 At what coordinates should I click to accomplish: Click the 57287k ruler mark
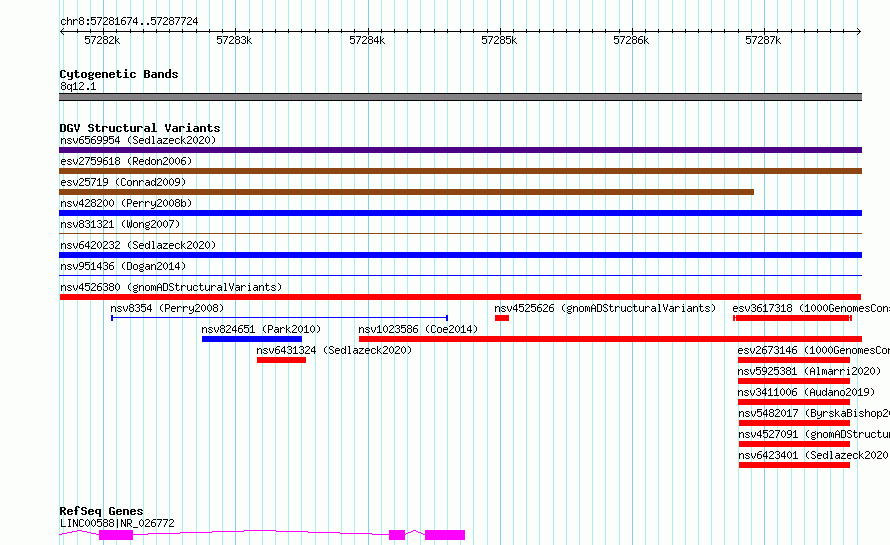coord(763,40)
